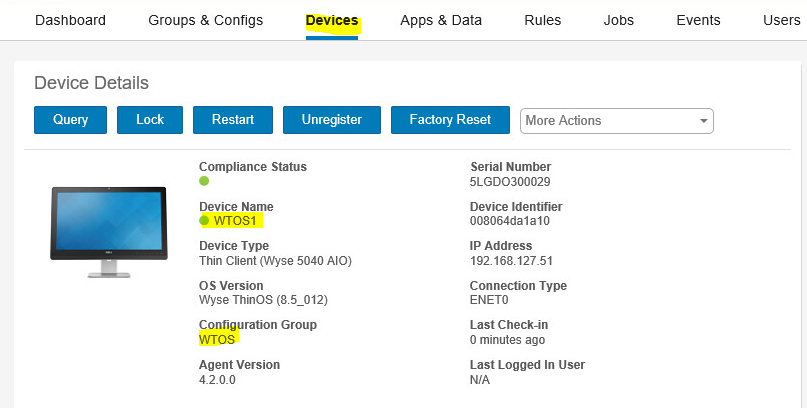Click the Wyse 5040 AIO device image
The width and height of the screenshot is (807, 408).
108,231
